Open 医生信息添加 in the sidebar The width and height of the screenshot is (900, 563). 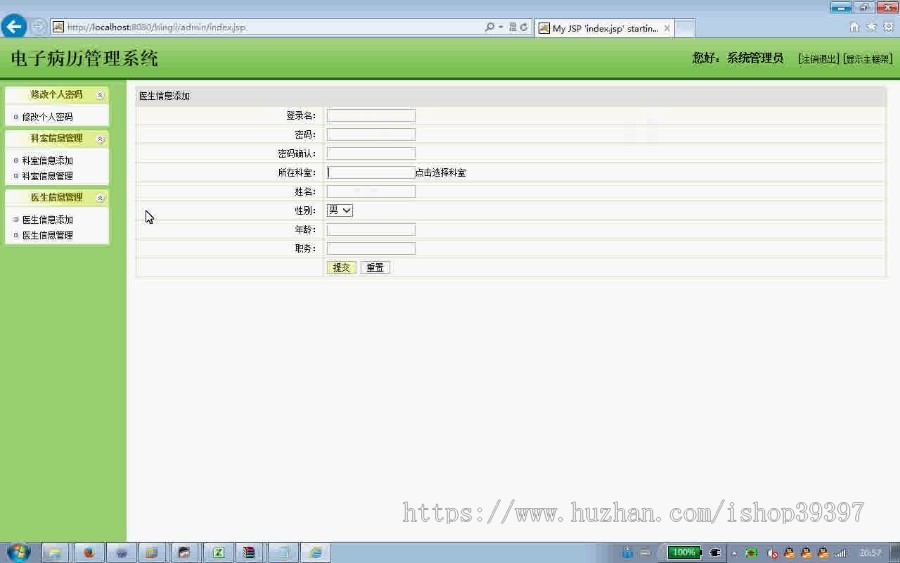tap(47, 219)
